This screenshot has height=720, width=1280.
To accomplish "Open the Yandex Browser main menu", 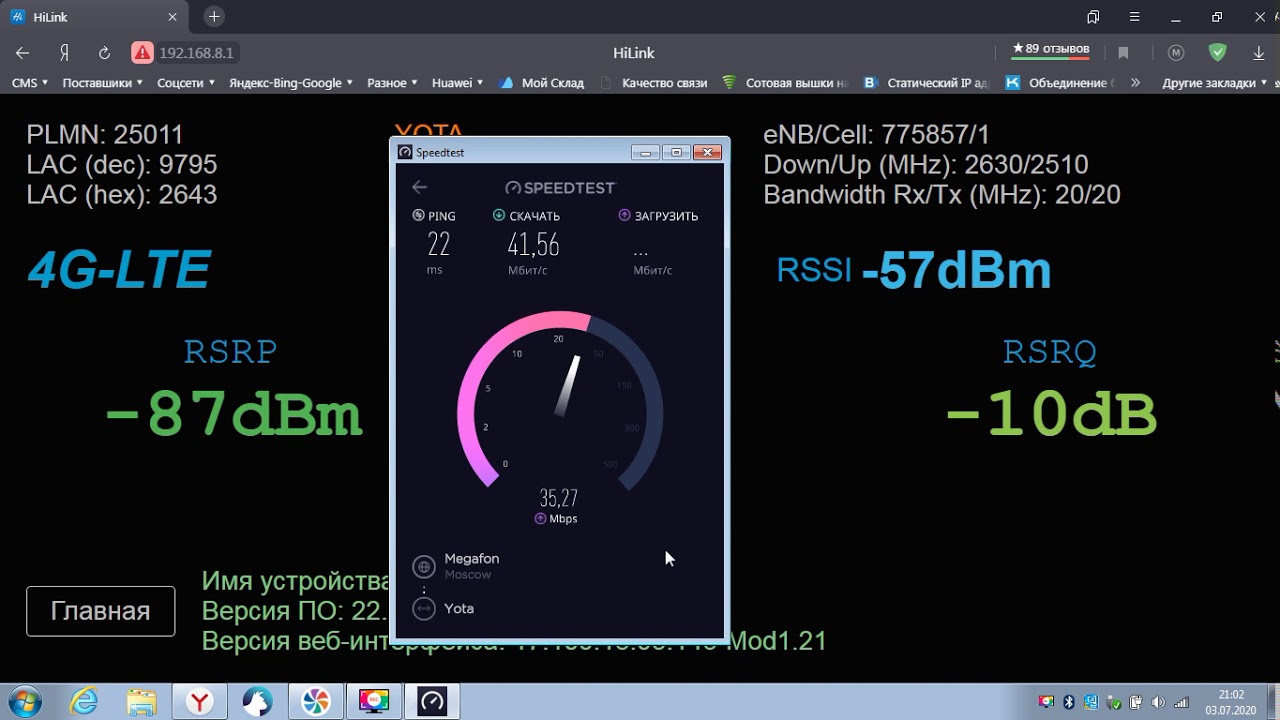I will [1134, 17].
